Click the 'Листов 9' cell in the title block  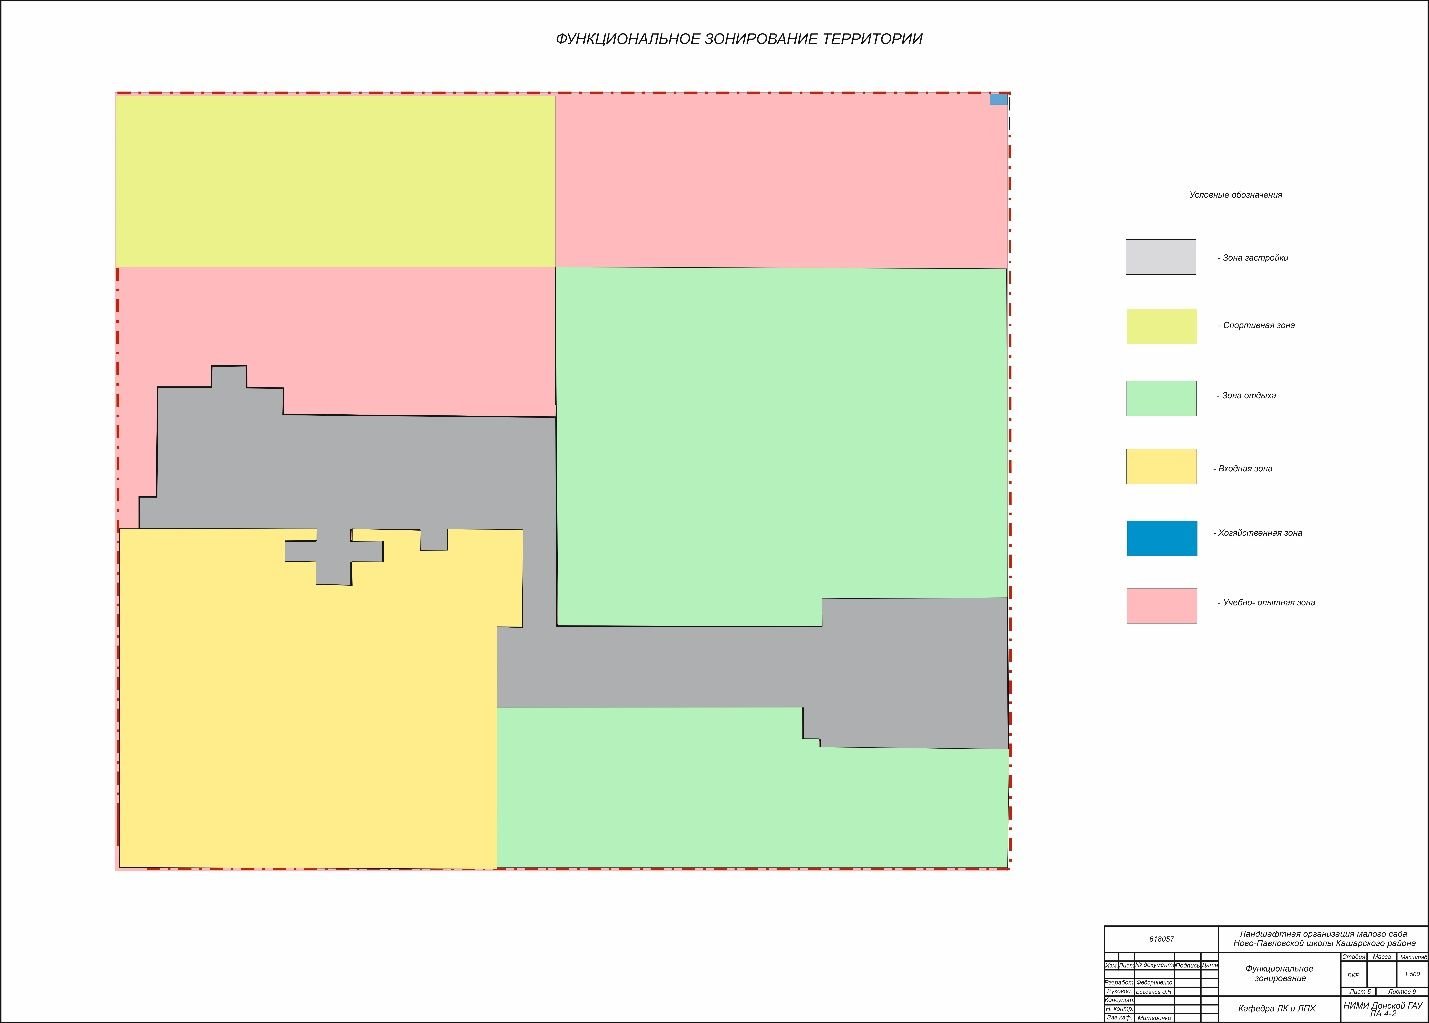coord(1401,991)
